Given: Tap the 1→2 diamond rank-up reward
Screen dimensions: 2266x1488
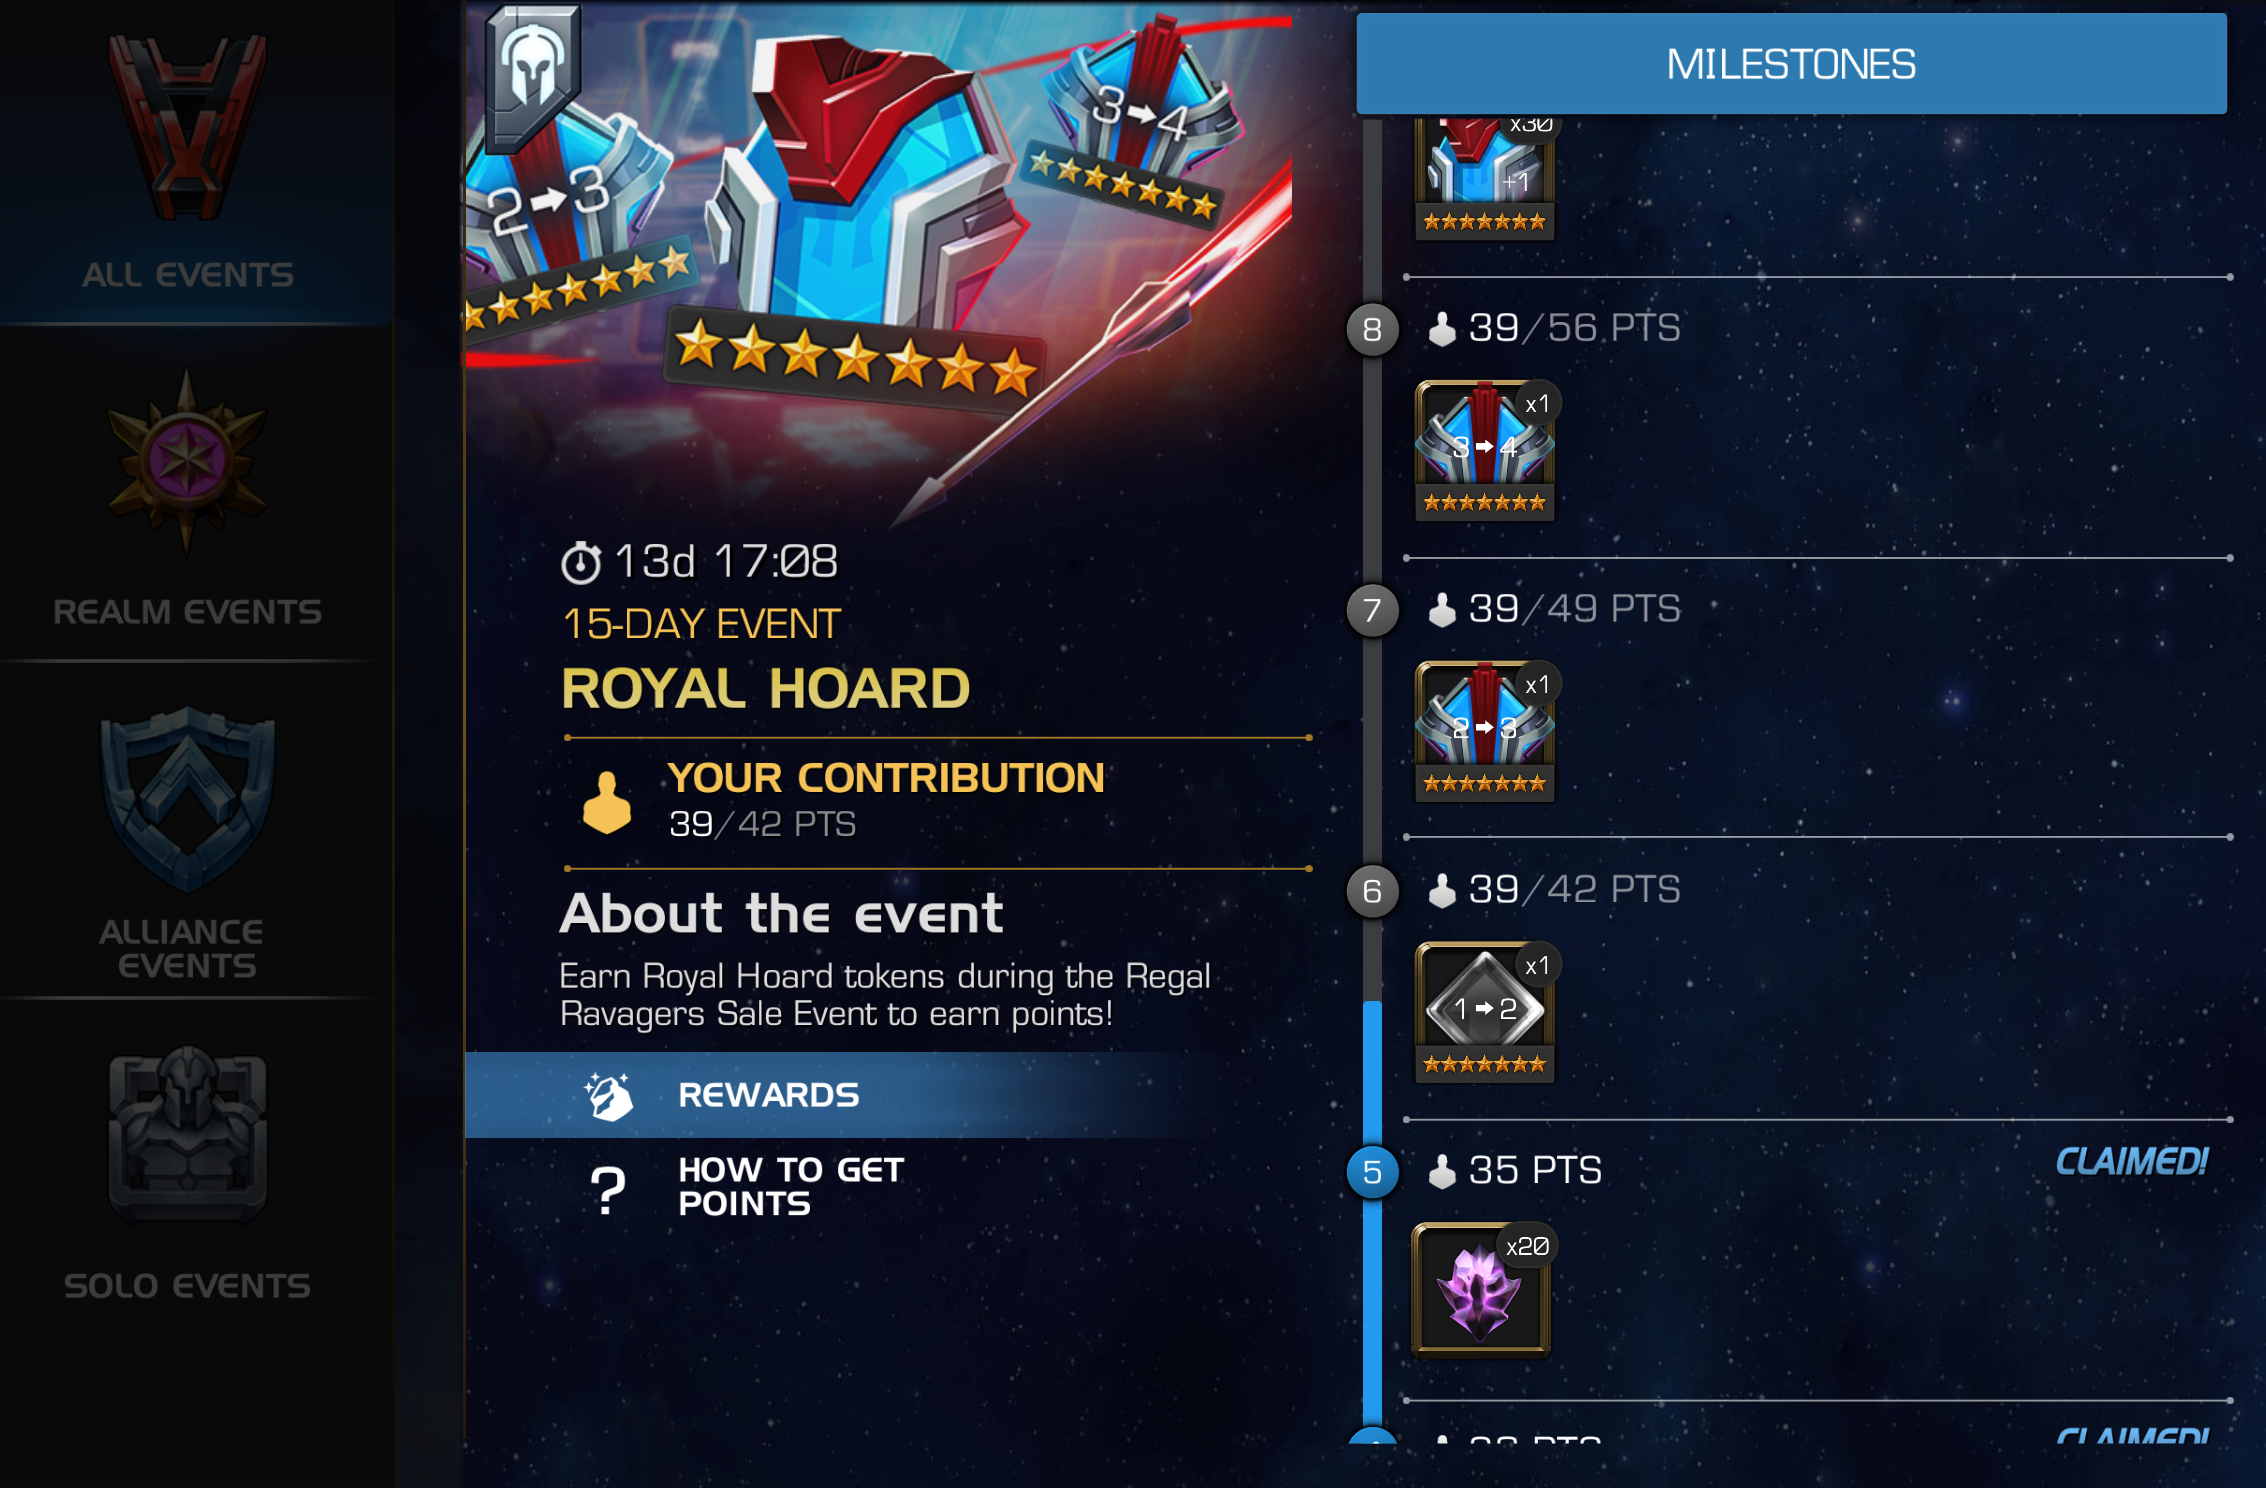Looking at the screenshot, I should coord(1485,1012).
